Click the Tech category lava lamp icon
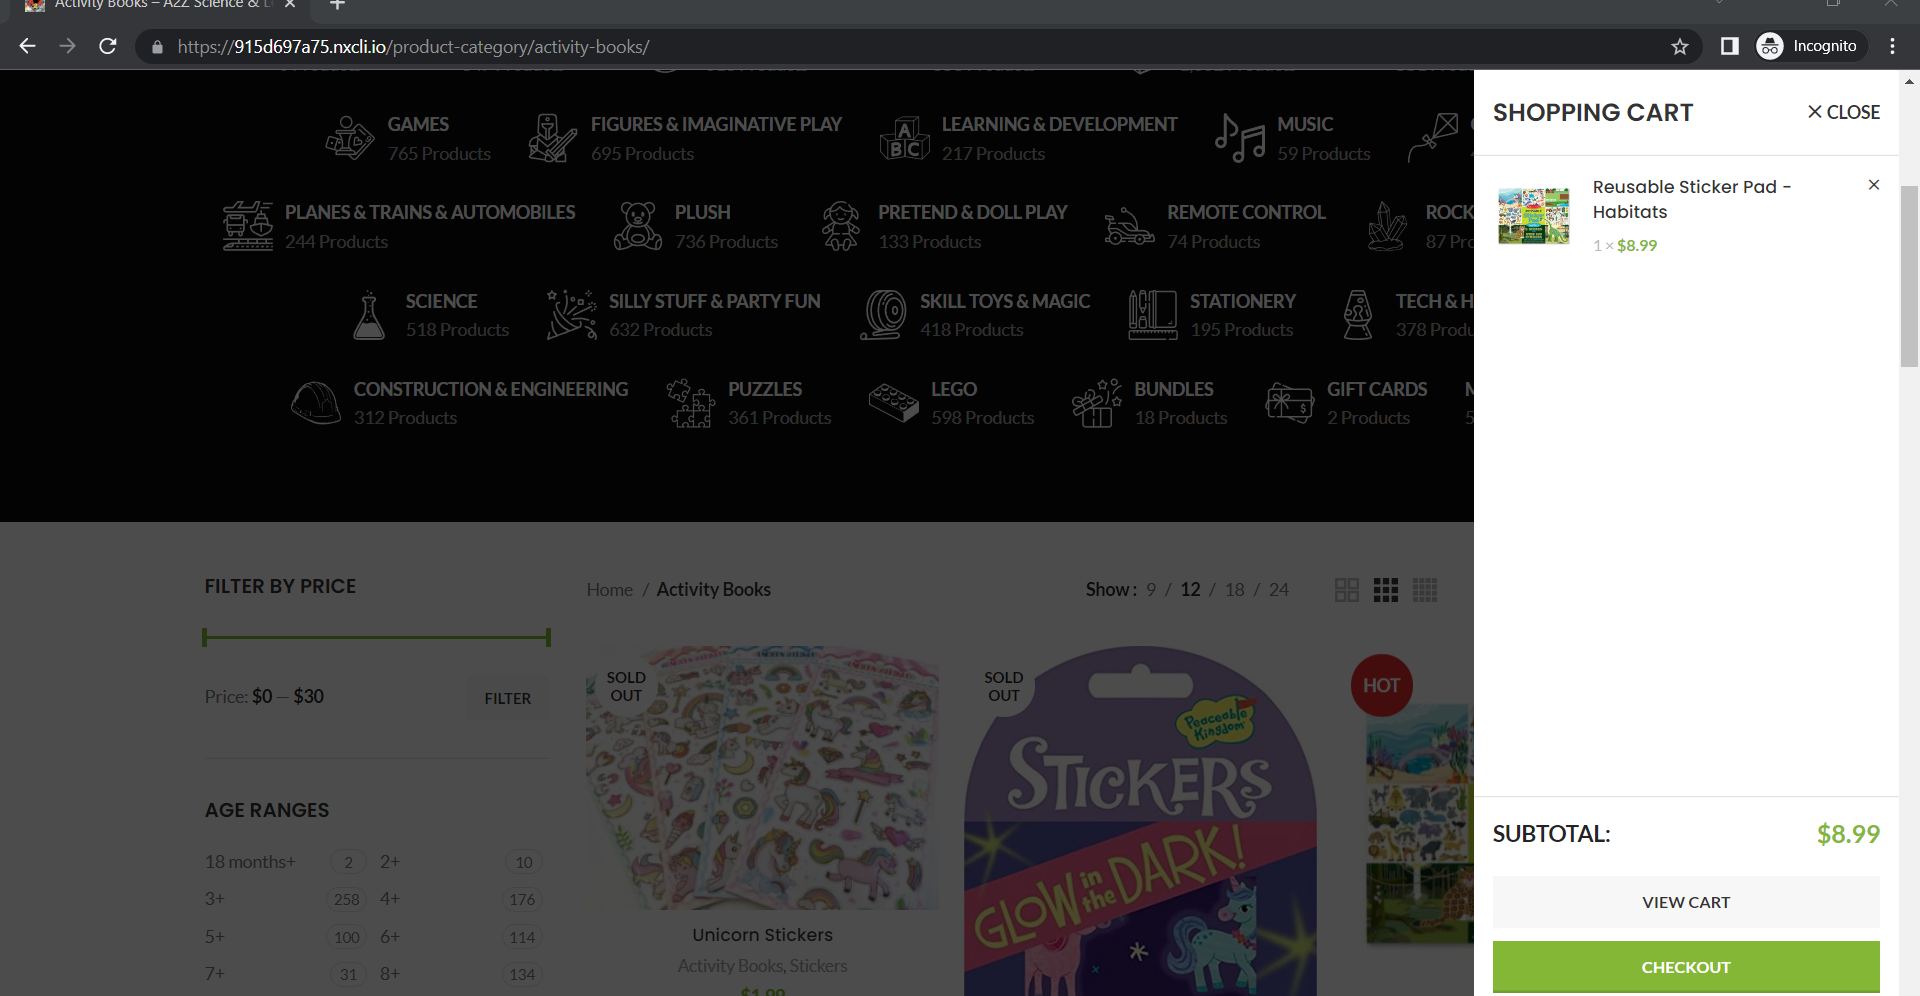 tap(1358, 315)
